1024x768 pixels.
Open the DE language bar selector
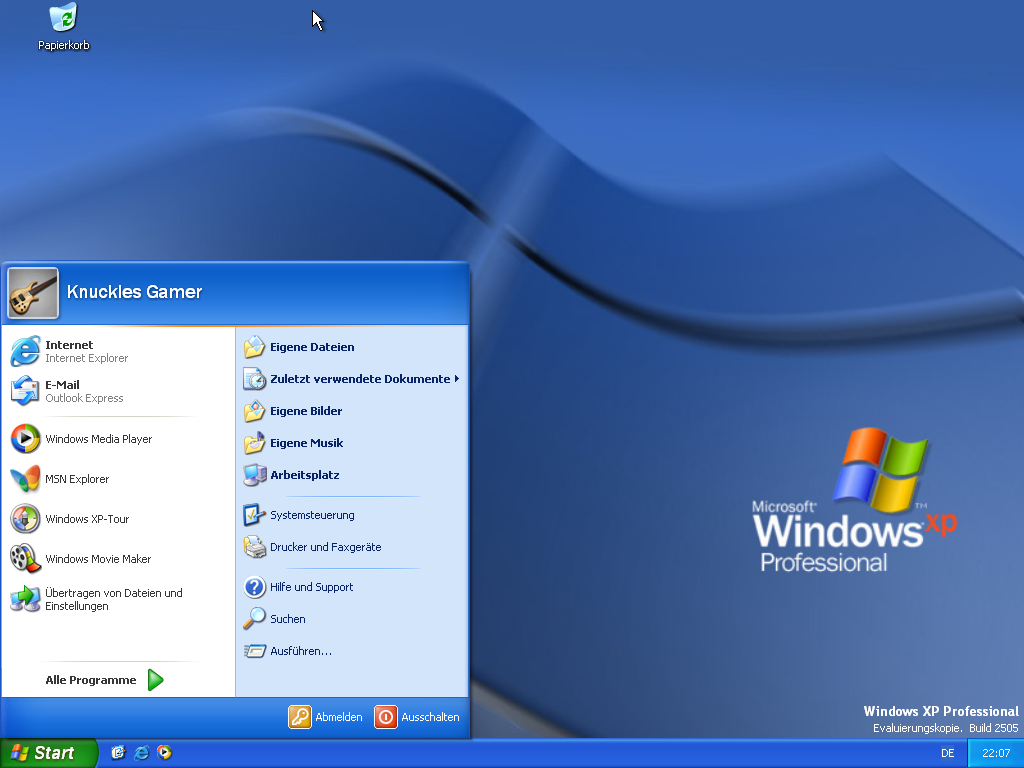(x=947, y=753)
